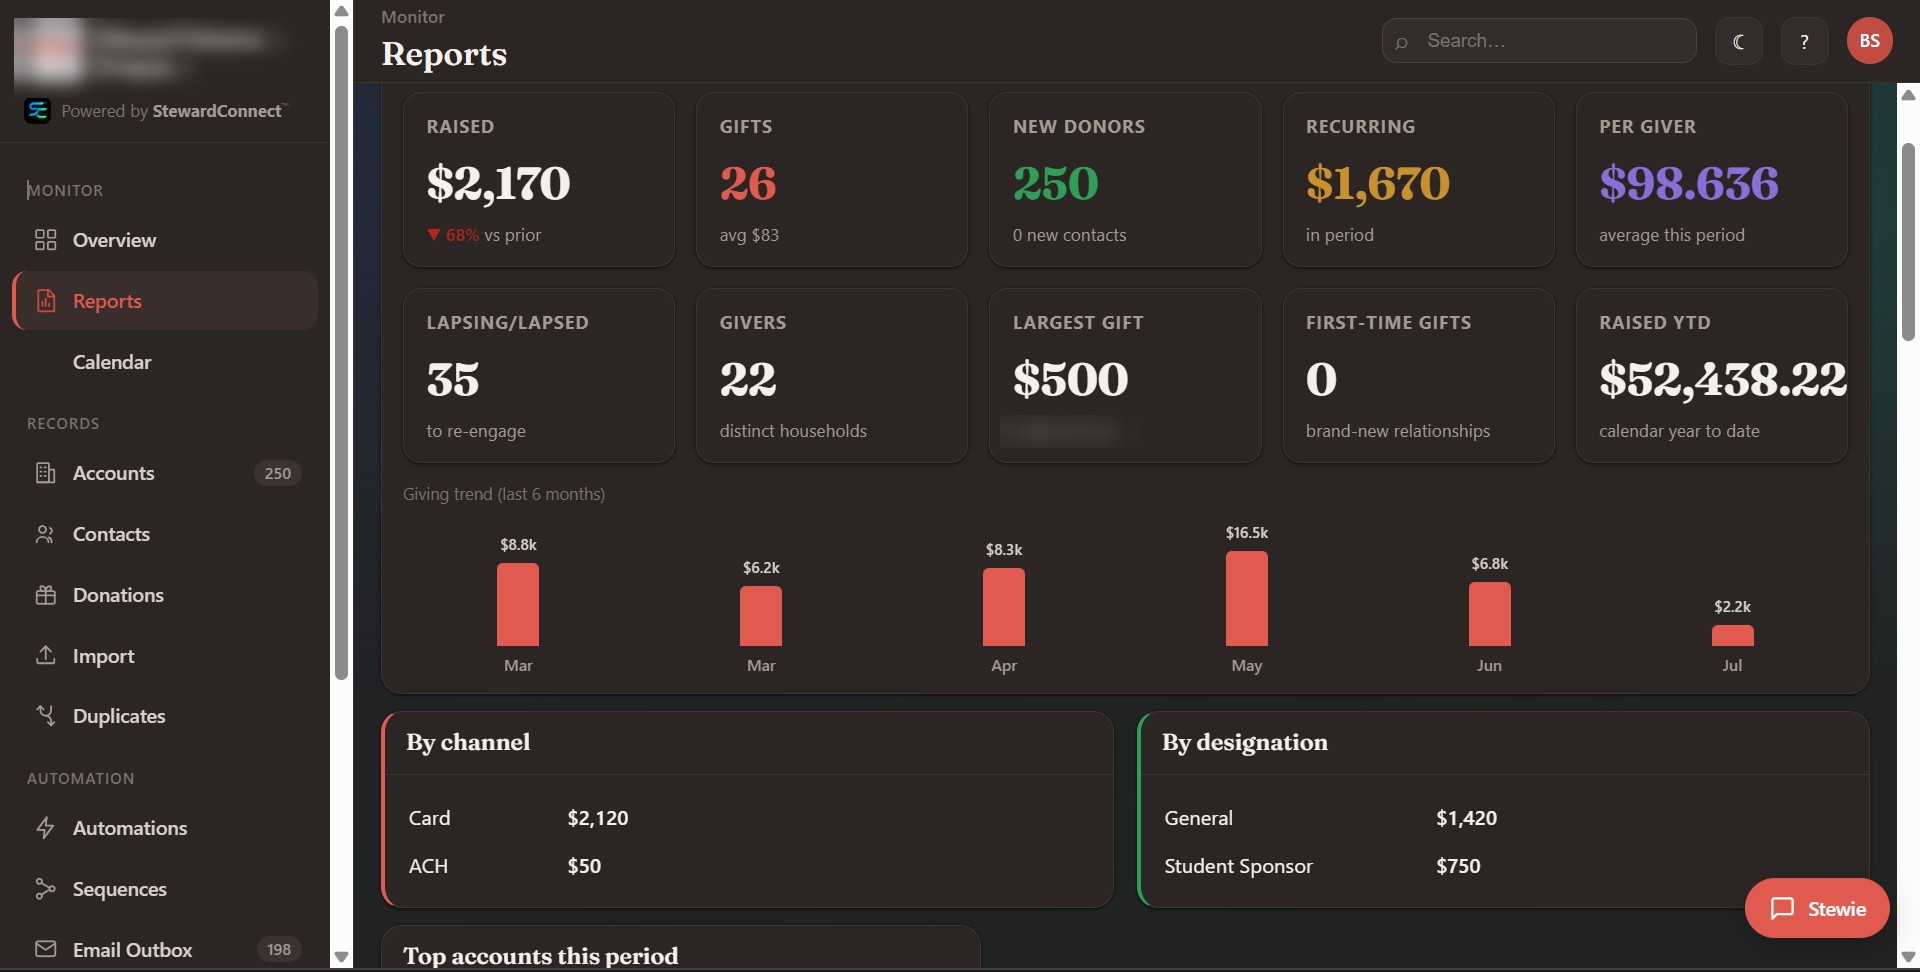The height and width of the screenshot is (972, 1920).
Task: Click the Donations gift icon
Action: (45, 595)
